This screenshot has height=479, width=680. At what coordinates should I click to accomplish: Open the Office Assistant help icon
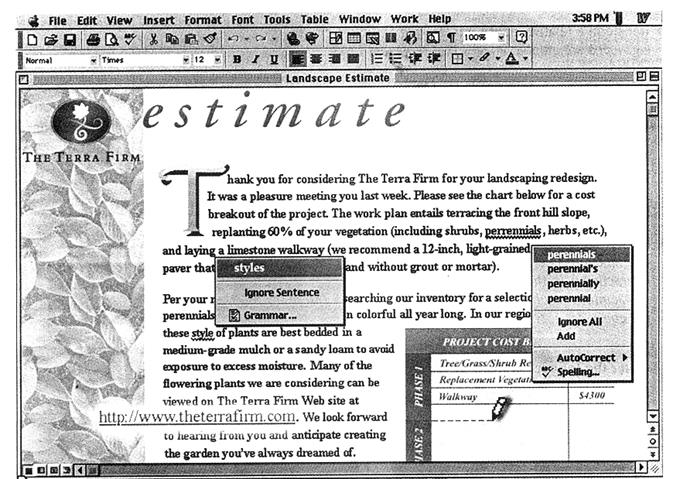click(x=521, y=37)
